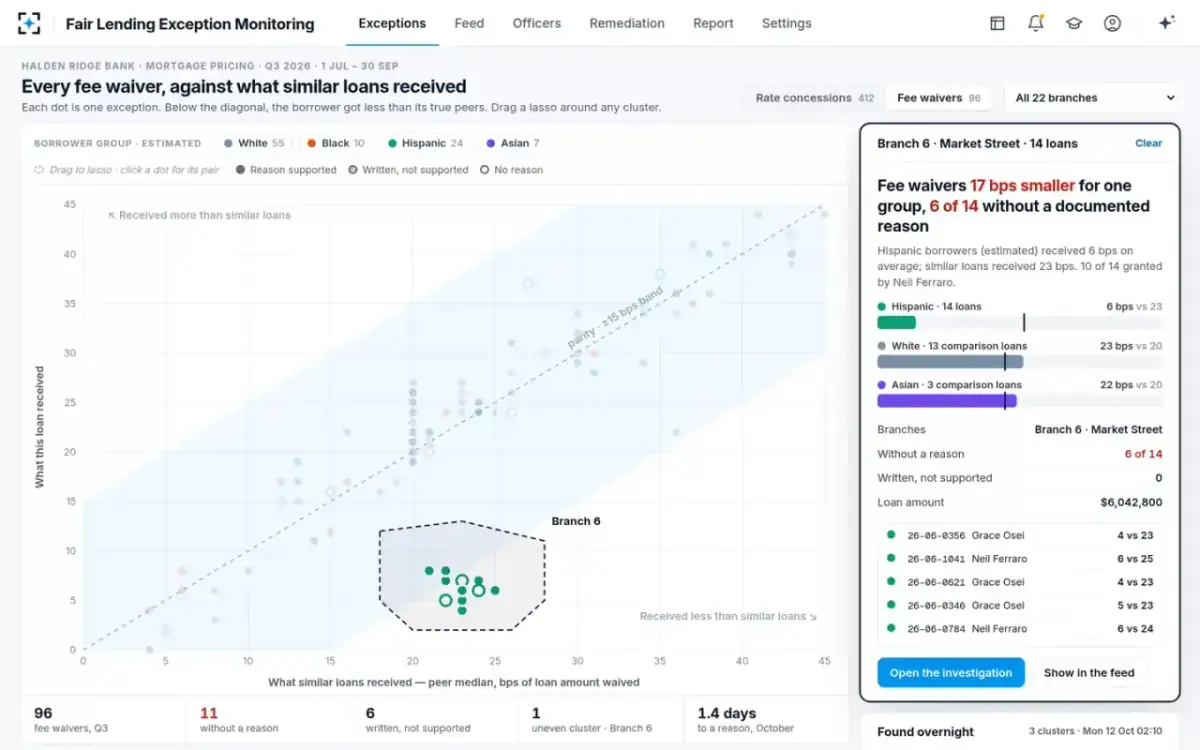Switch to the Feed tab
Screen dimensions: 1200x750
[x=469, y=23]
